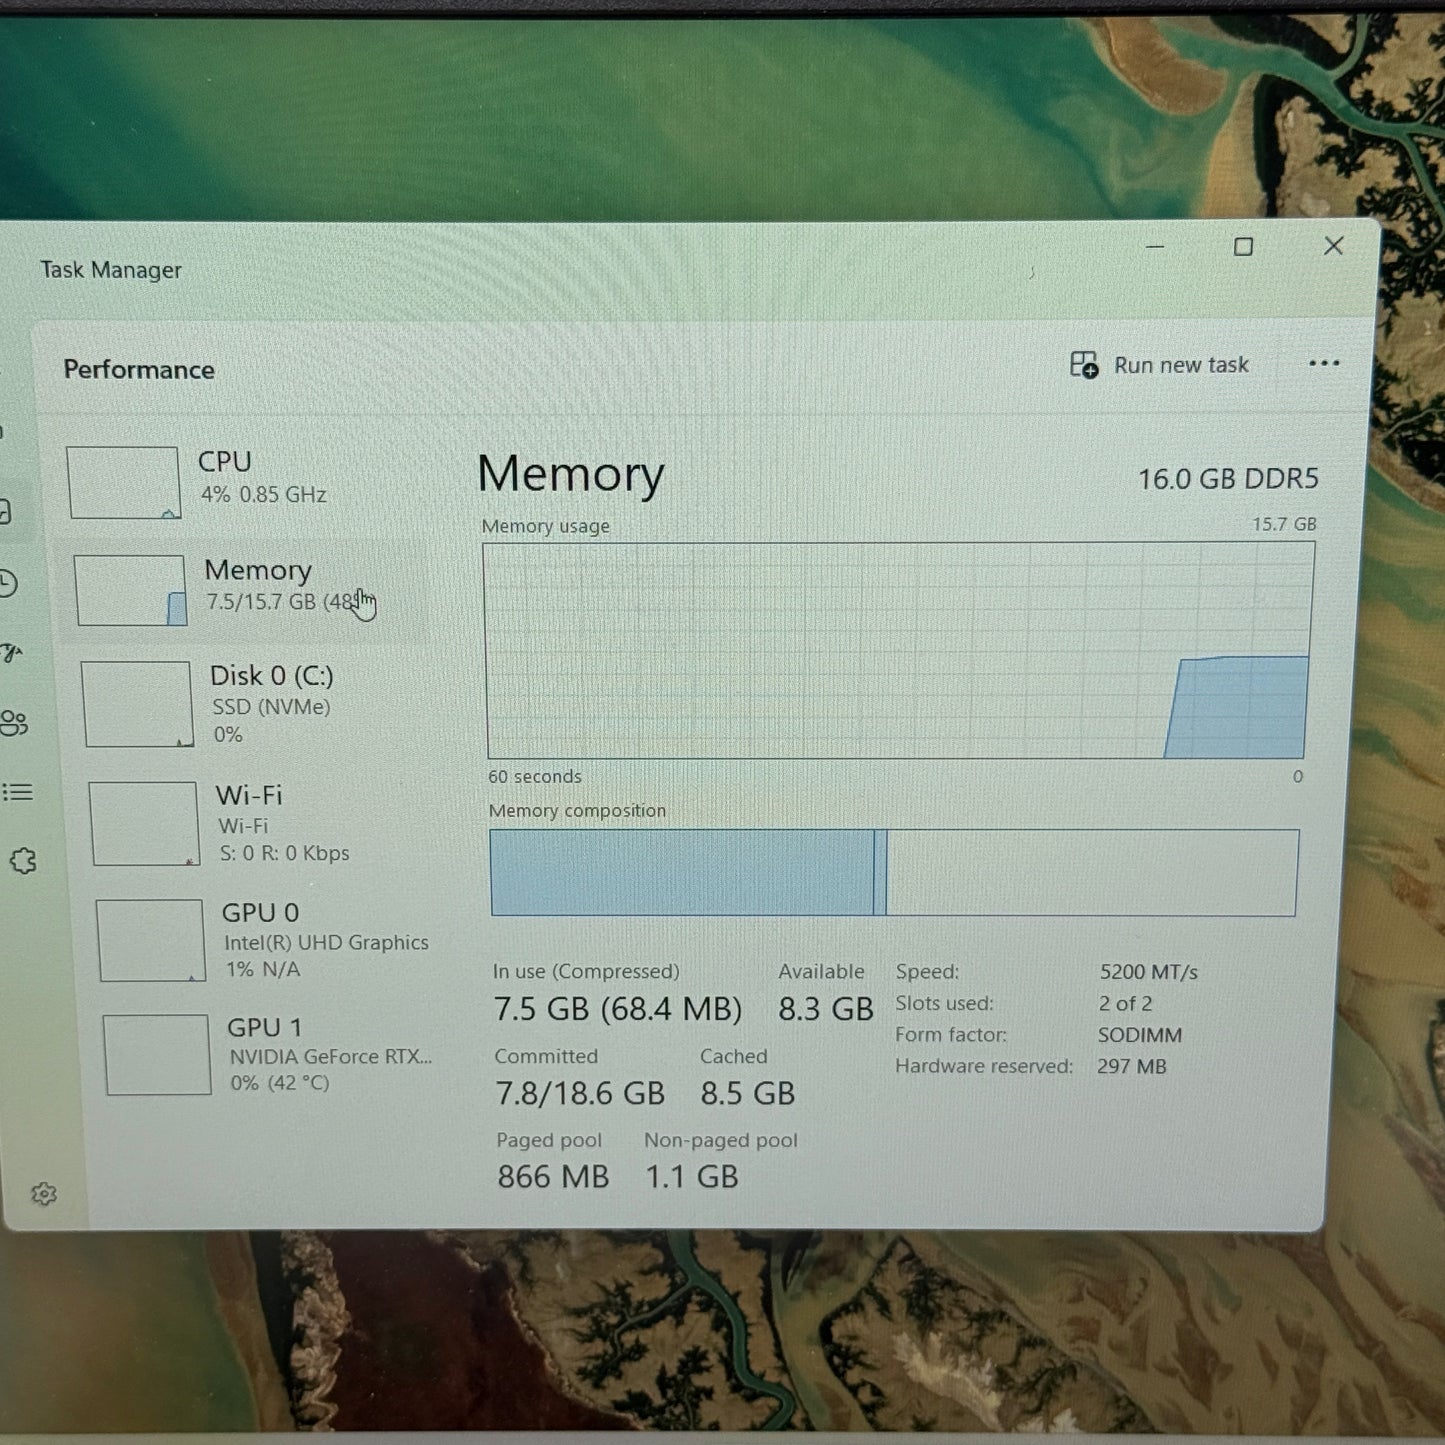Maximize the Task Manager window

coord(1243,247)
